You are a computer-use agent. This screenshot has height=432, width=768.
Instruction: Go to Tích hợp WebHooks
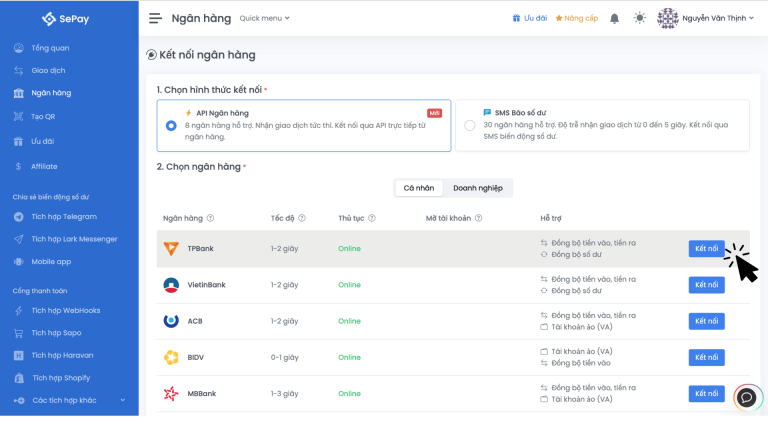(65, 310)
